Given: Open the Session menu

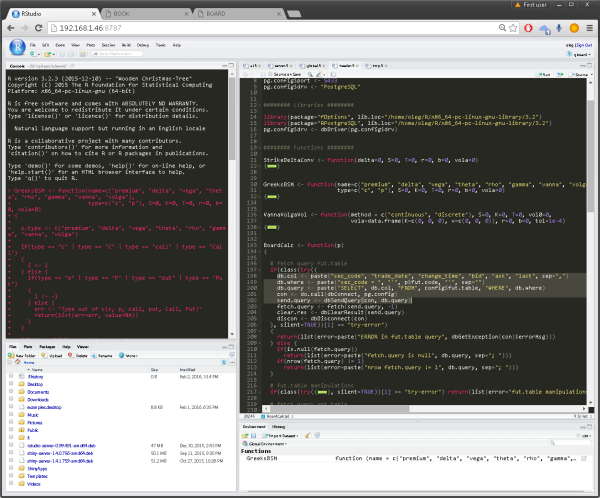Looking at the screenshot, I should pyautogui.click(x=109, y=45).
